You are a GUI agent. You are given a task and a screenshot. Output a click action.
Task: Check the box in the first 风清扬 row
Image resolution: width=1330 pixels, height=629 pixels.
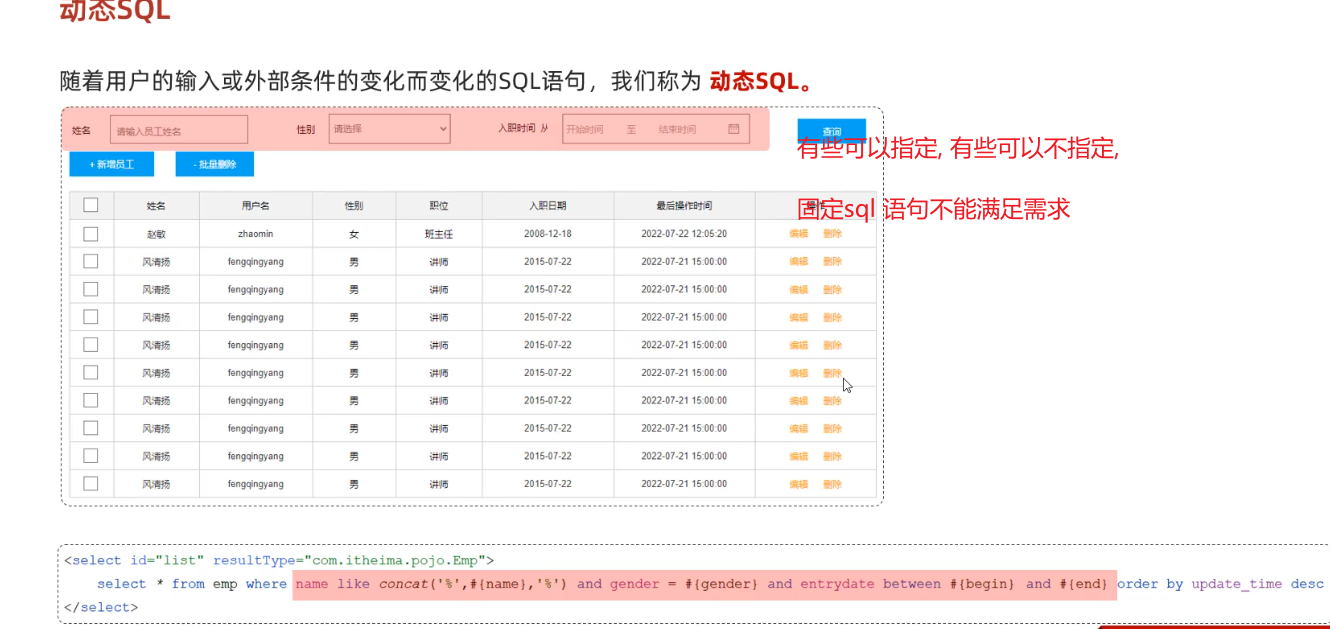pyautogui.click(x=91, y=261)
